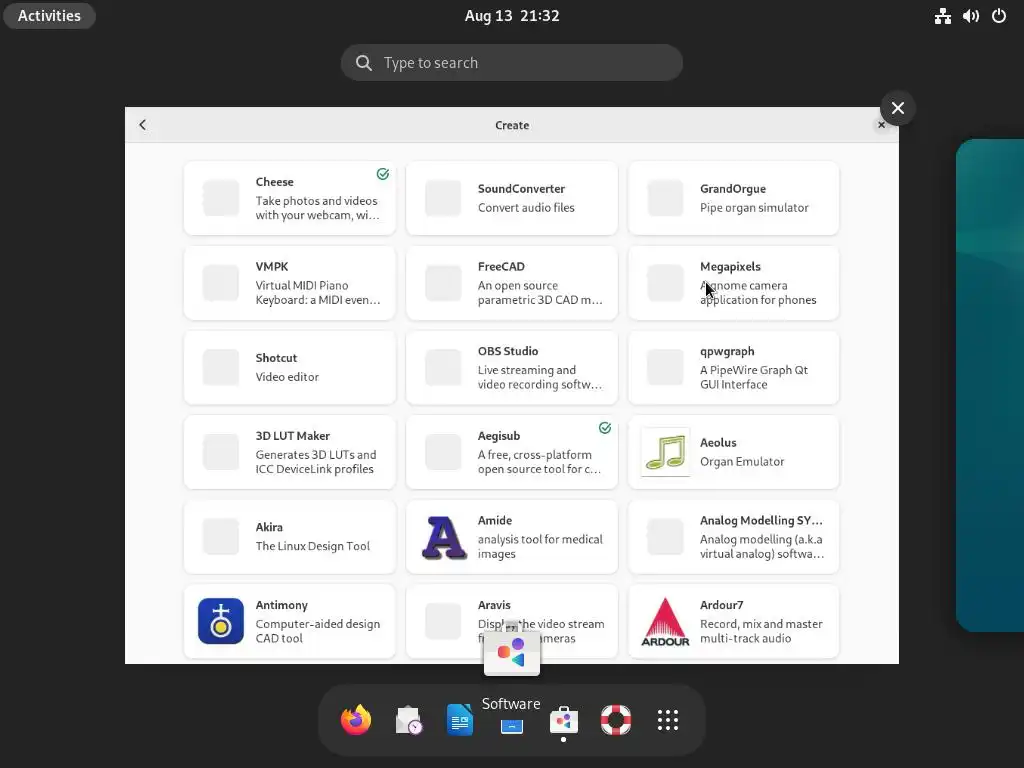Open Analog Modelling SYnthesizer card
The height and width of the screenshot is (768, 1024).
(x=733, y=537)
